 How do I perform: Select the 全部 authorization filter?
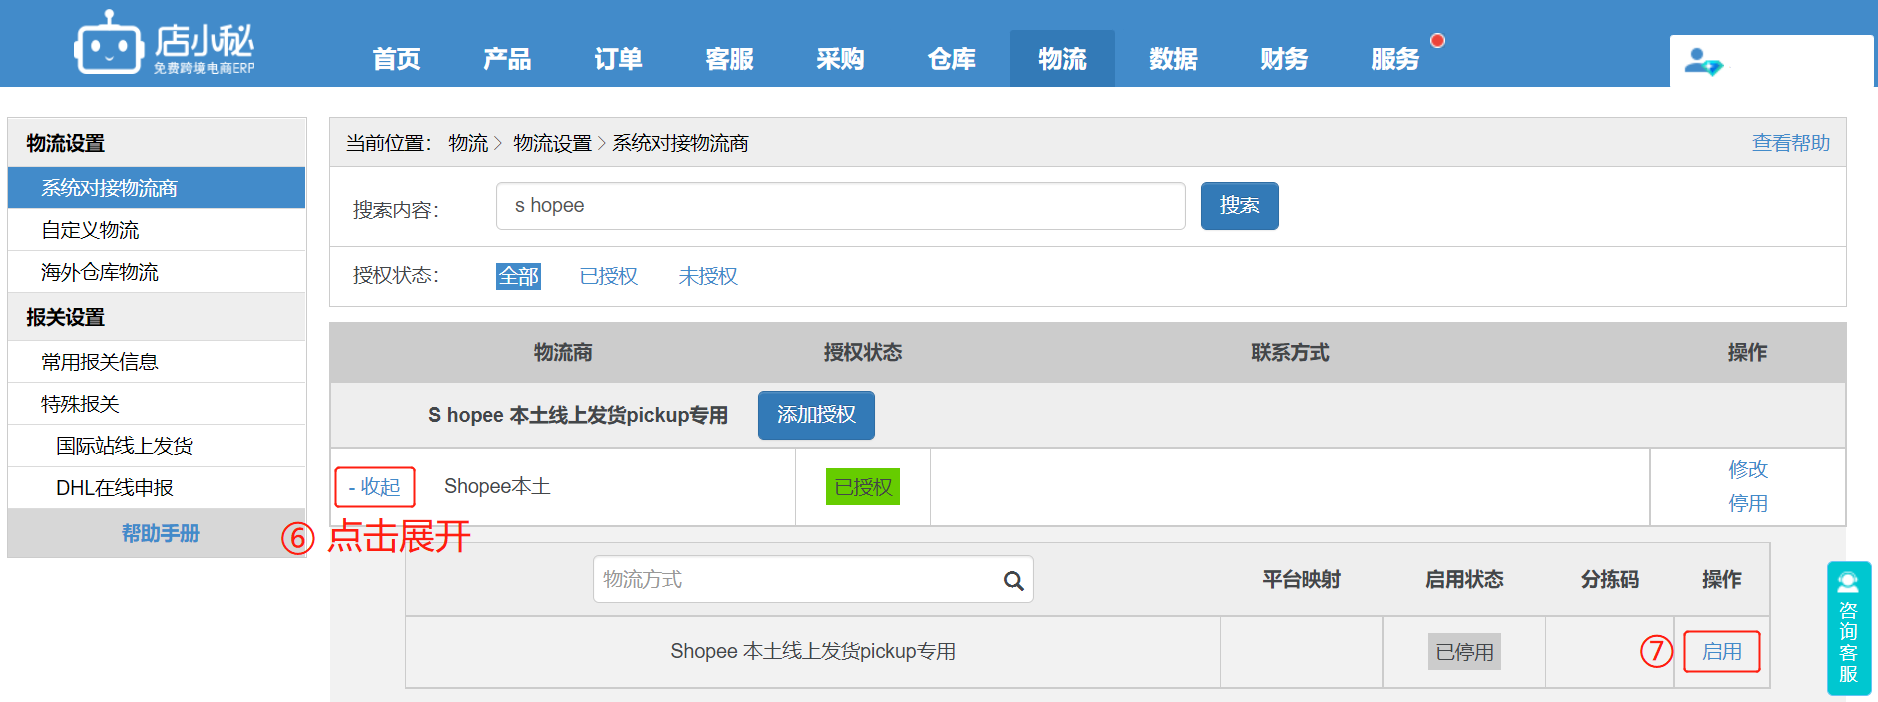pyautogui.click(x=518, y=276)
